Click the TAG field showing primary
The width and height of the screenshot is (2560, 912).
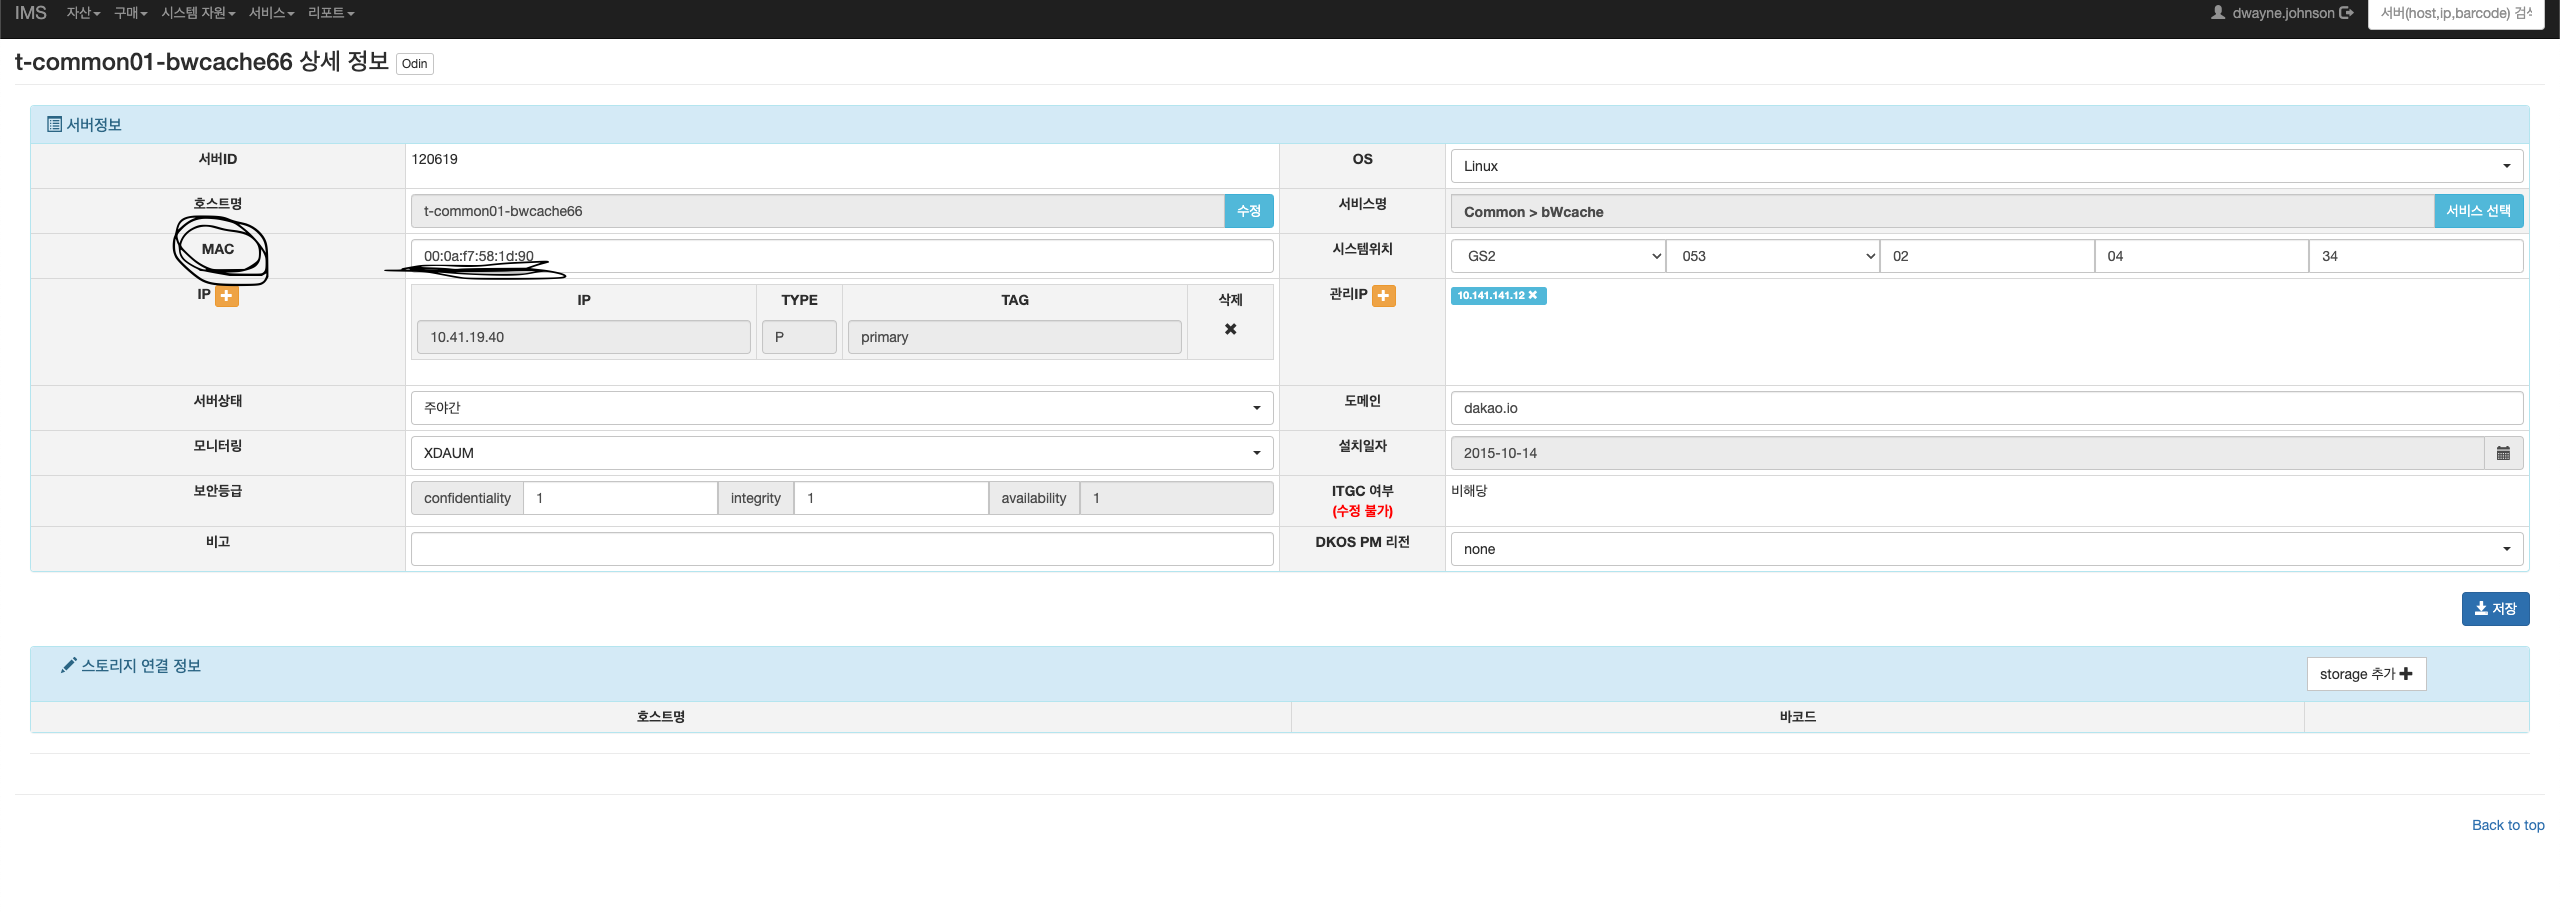(1014, 337)
